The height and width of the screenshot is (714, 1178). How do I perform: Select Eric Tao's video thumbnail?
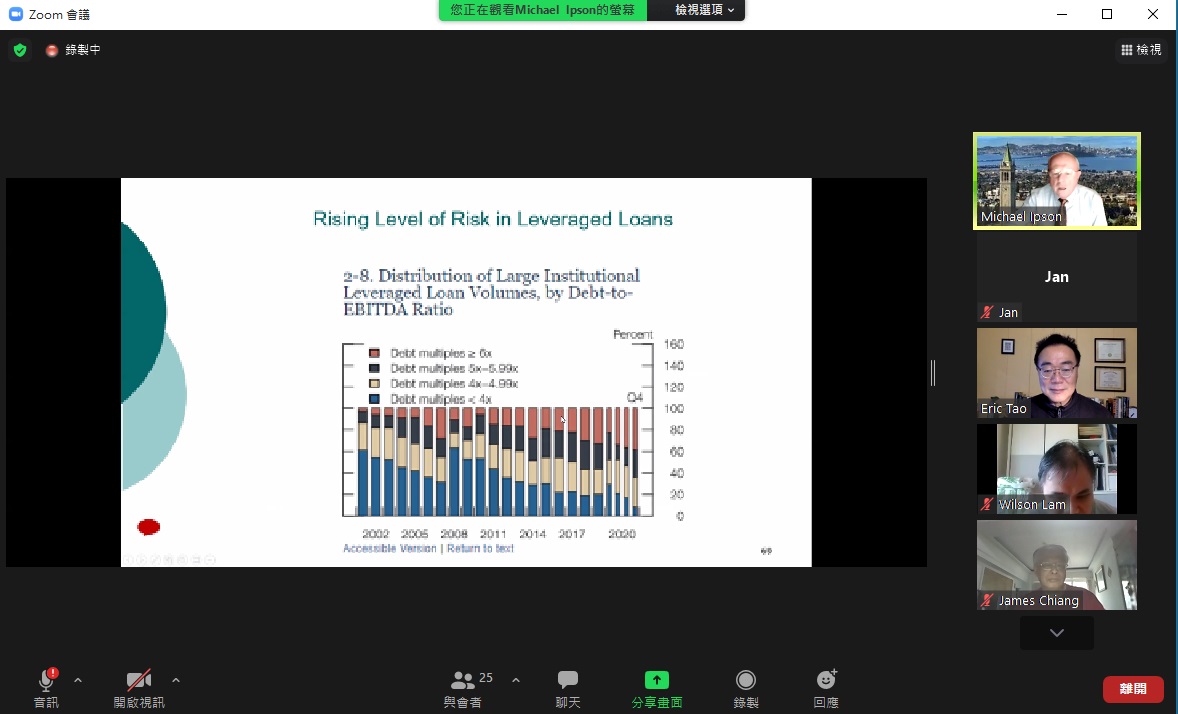[1056, 373]
